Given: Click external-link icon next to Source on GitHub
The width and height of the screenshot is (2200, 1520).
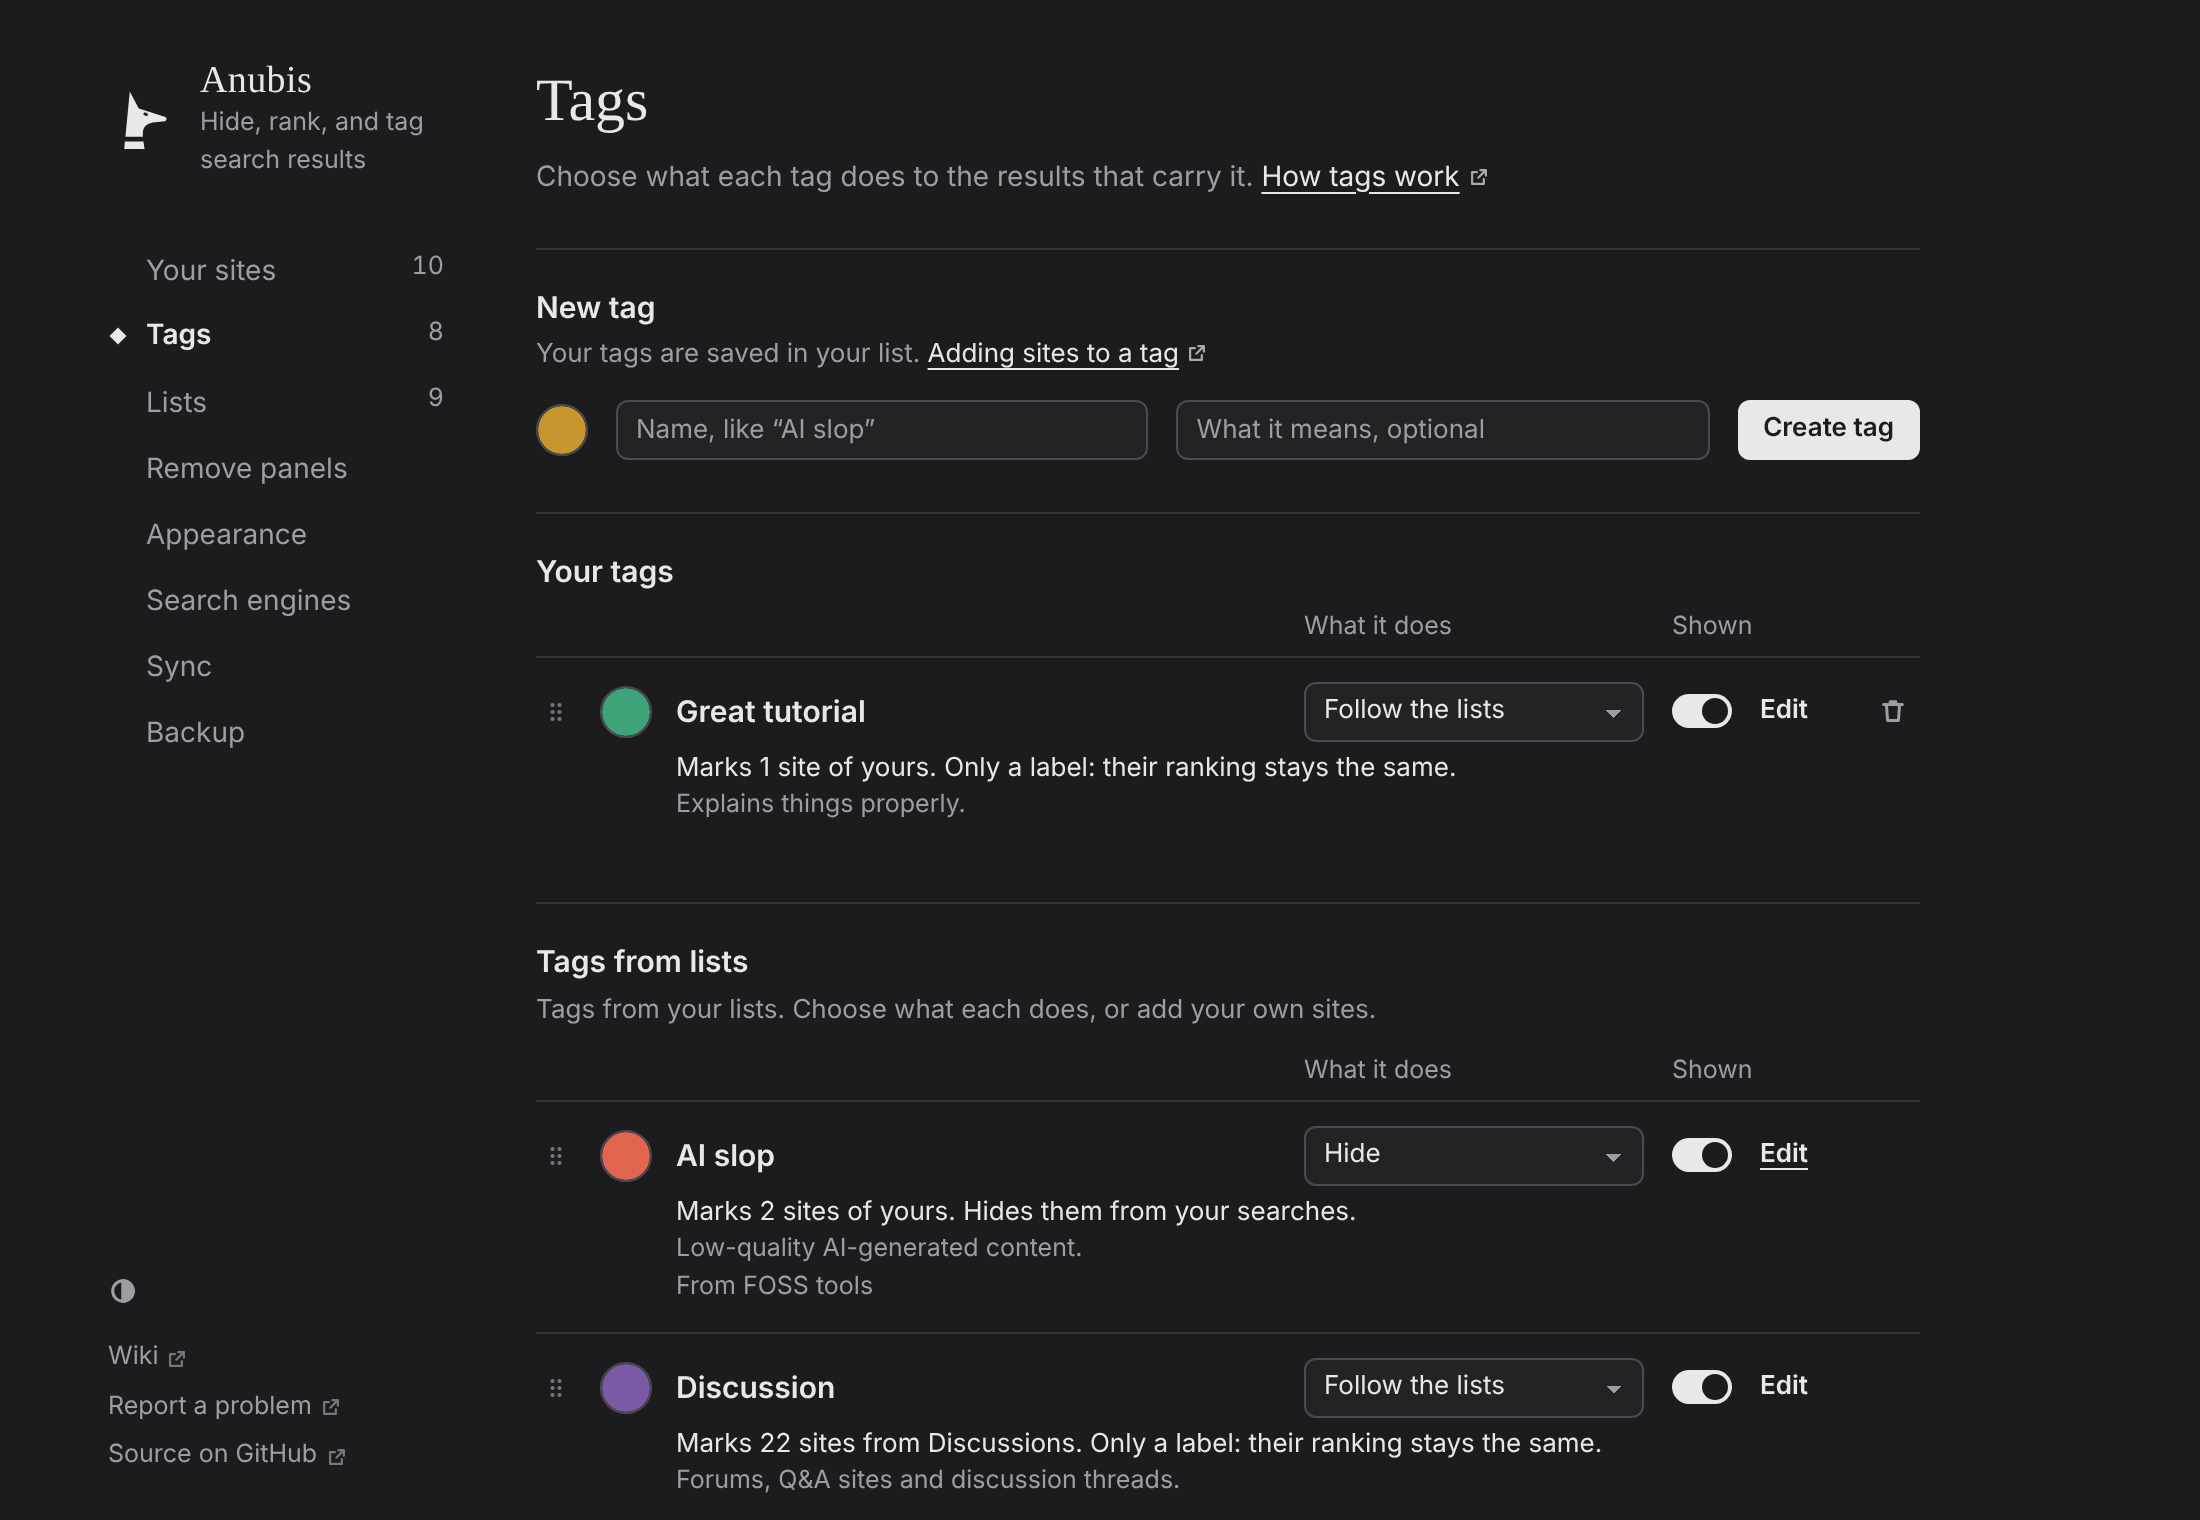Looking at the screenshot, I should pos(337,1456).
